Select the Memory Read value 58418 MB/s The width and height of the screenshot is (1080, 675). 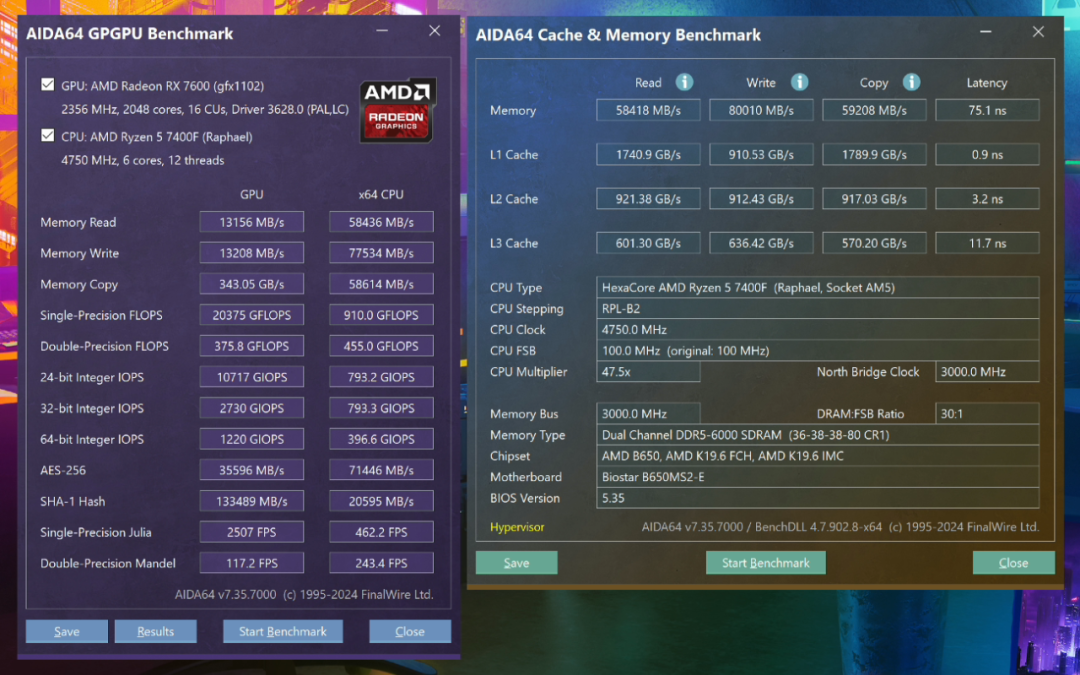point(648,110)
